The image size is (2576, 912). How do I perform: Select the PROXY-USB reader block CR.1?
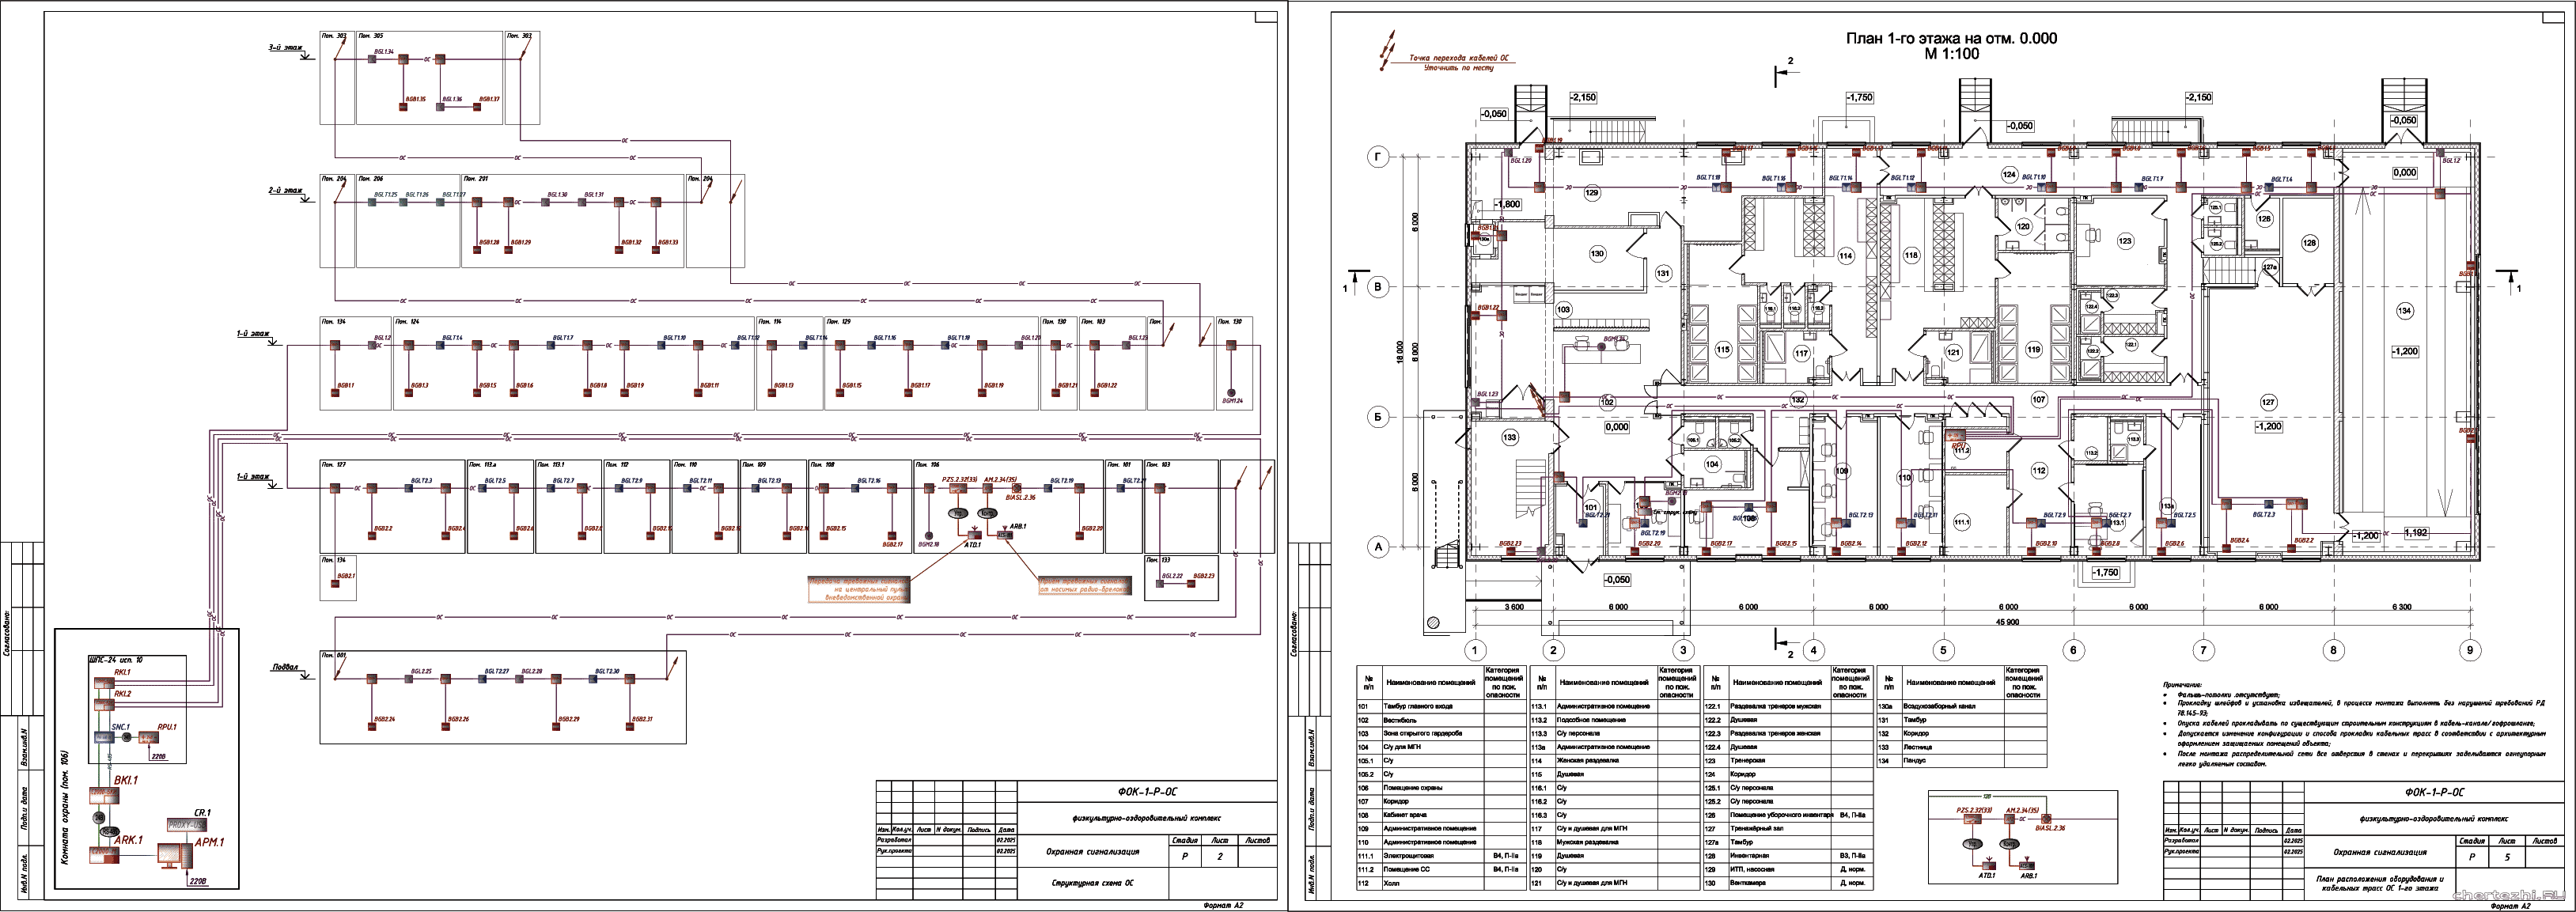point(186,825)
